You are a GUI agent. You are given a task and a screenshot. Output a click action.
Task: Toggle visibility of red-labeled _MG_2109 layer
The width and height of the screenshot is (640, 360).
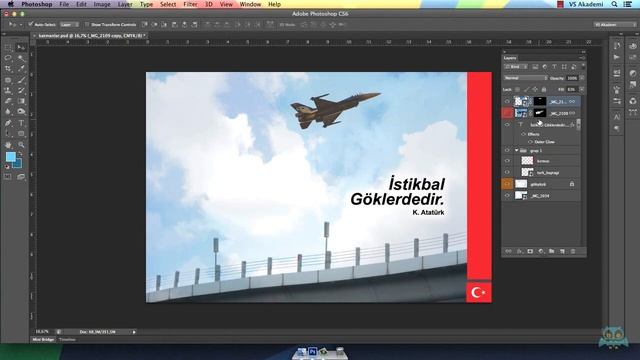507,113
